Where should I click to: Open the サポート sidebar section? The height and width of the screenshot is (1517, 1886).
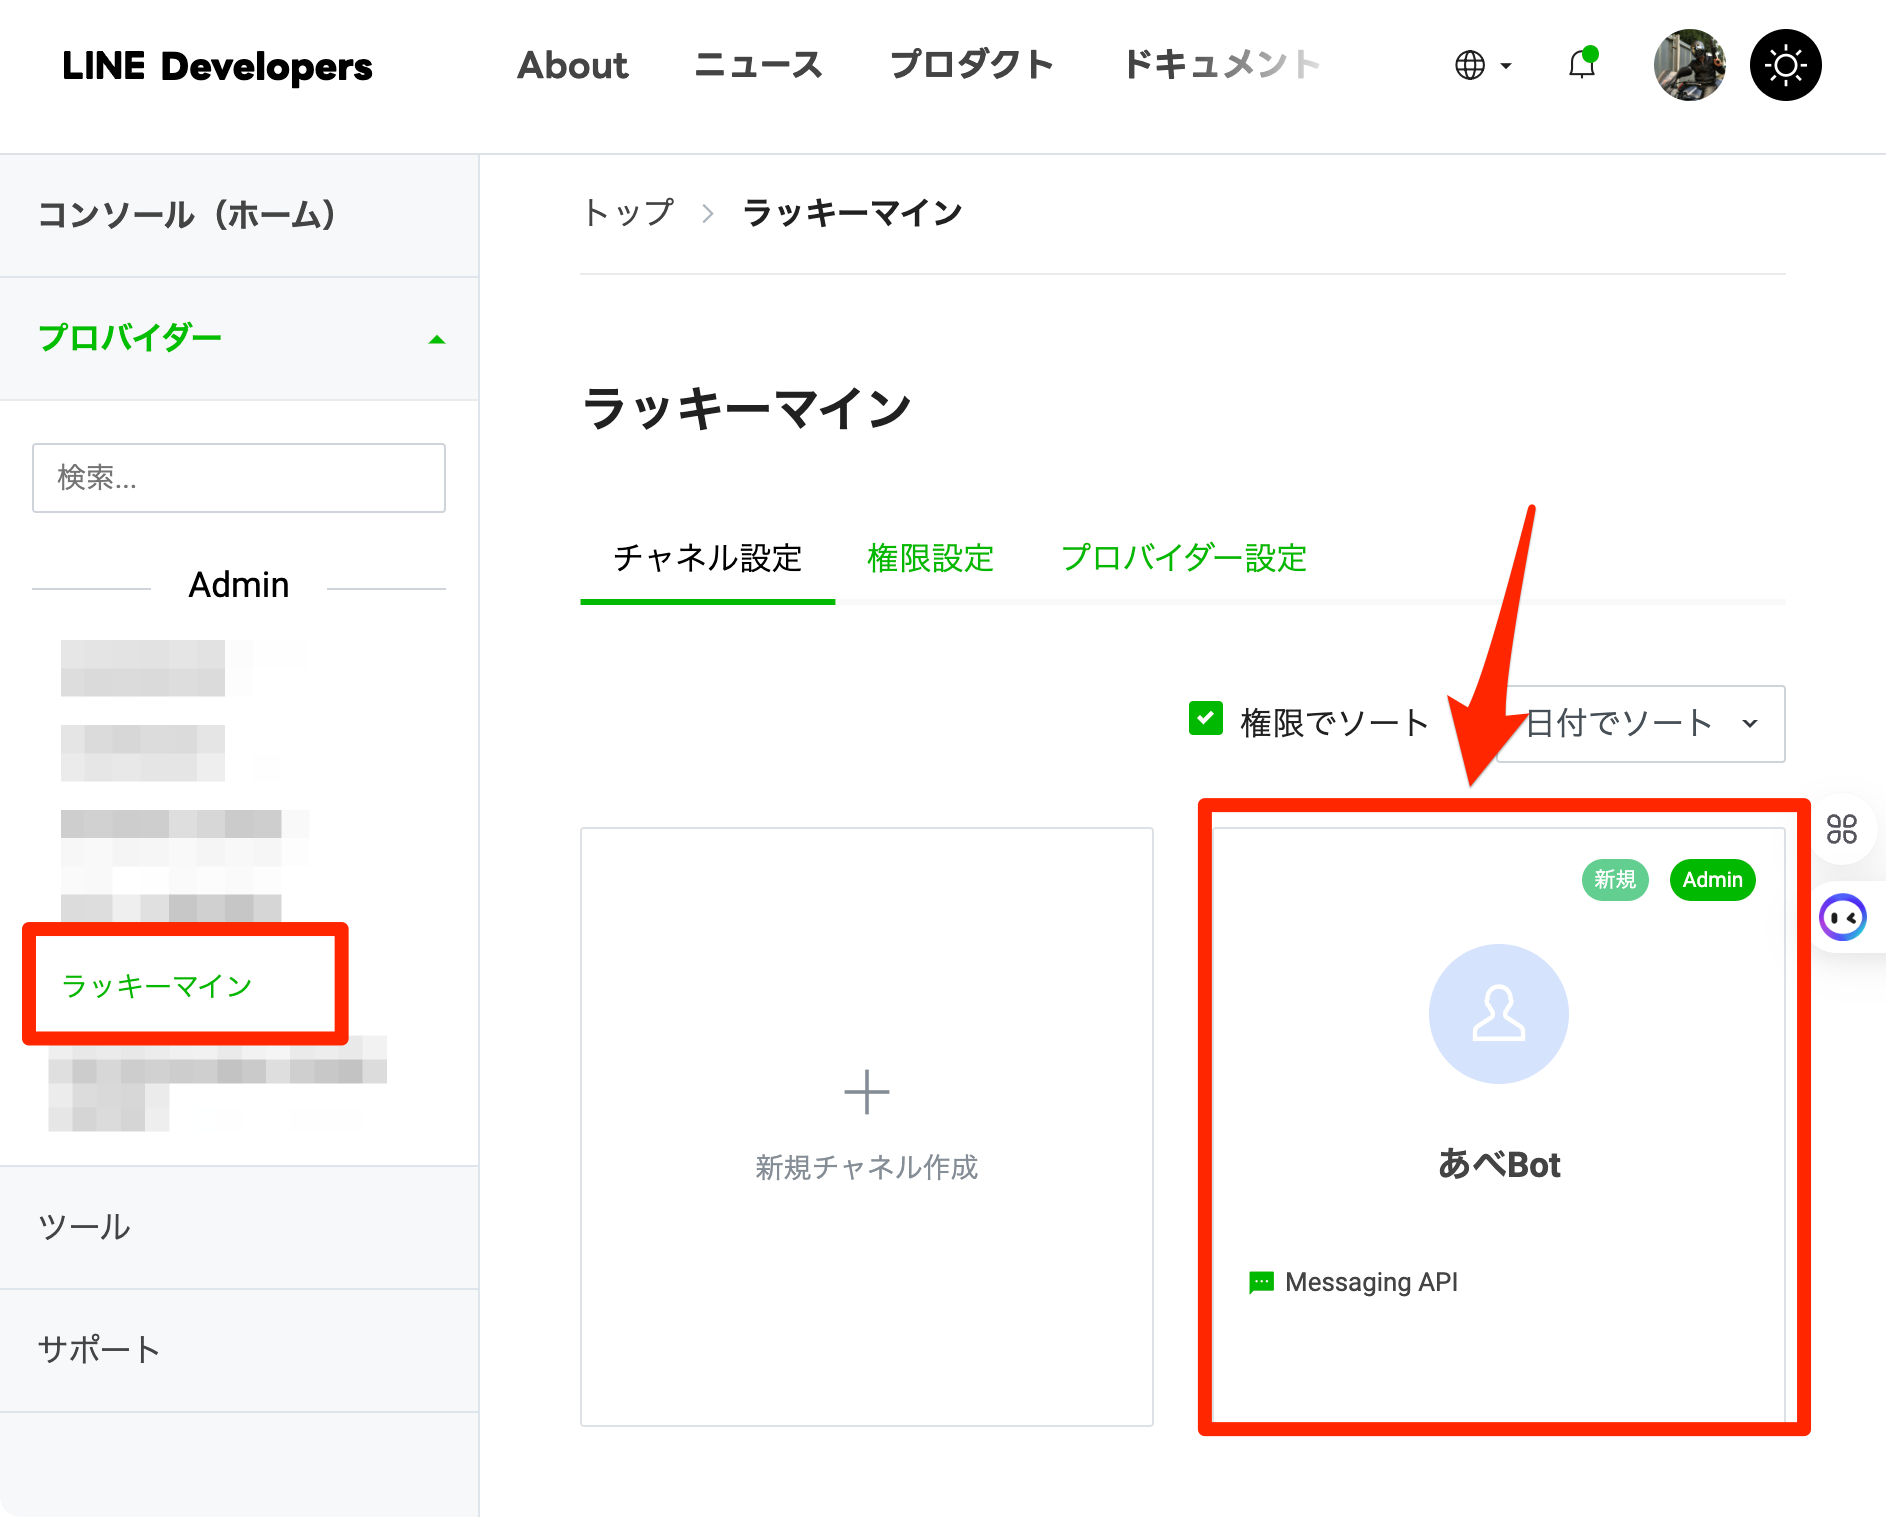coord(239,1350)
